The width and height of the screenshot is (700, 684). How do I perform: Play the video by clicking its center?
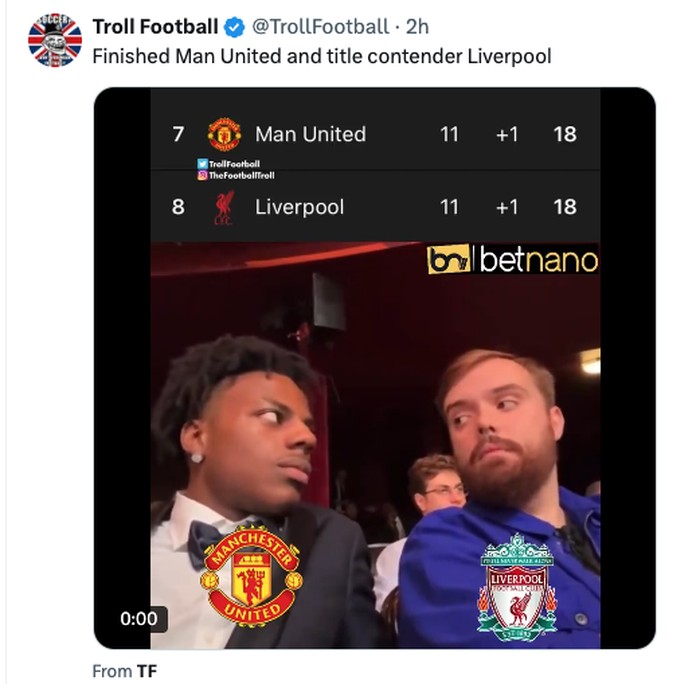(375, 400)
